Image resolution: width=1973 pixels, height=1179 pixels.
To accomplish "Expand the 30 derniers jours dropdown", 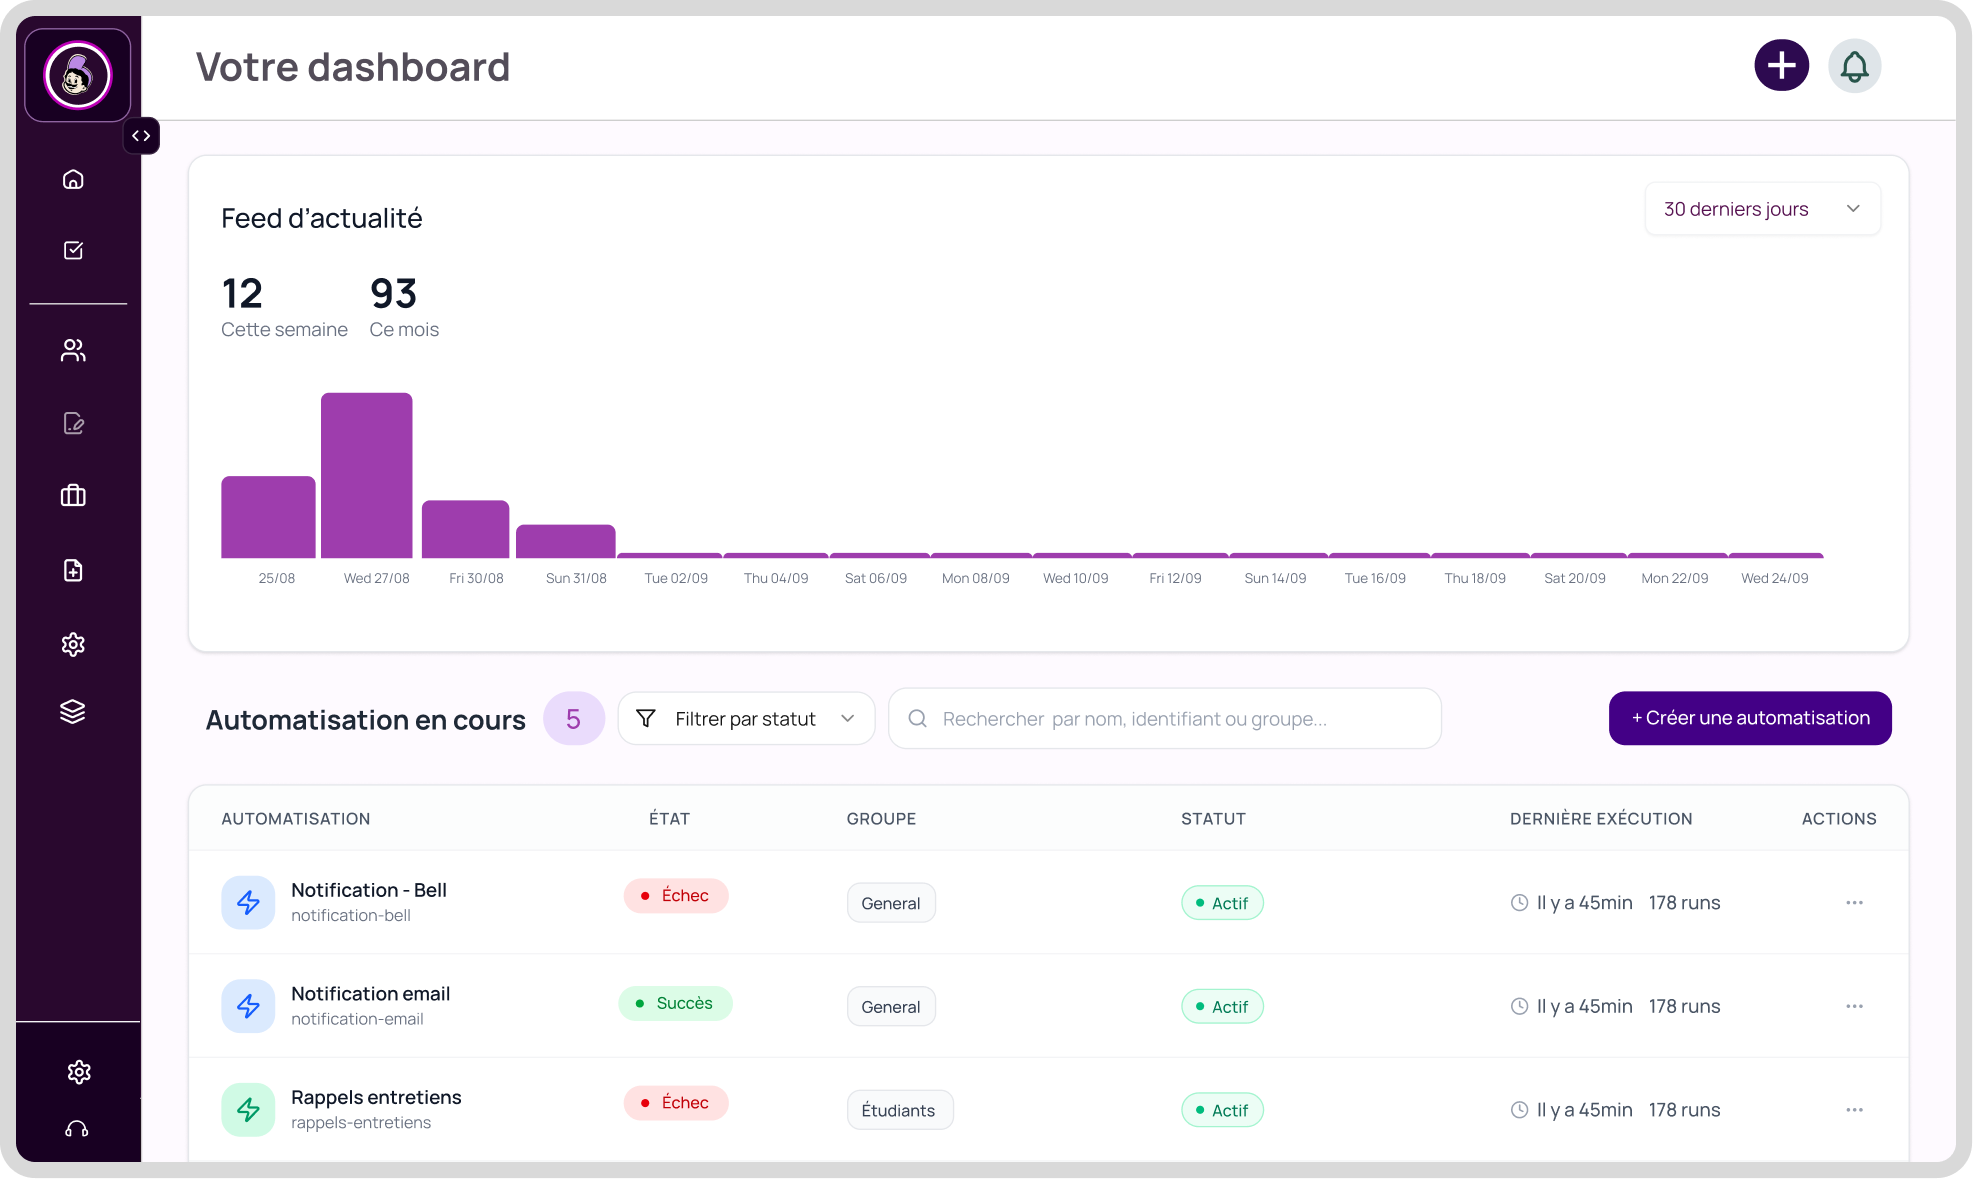I will point(1762,209).
